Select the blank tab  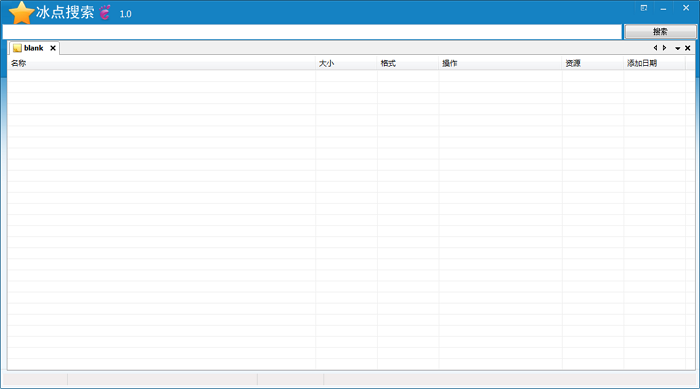pyautogui.click(x=33, y=48)
